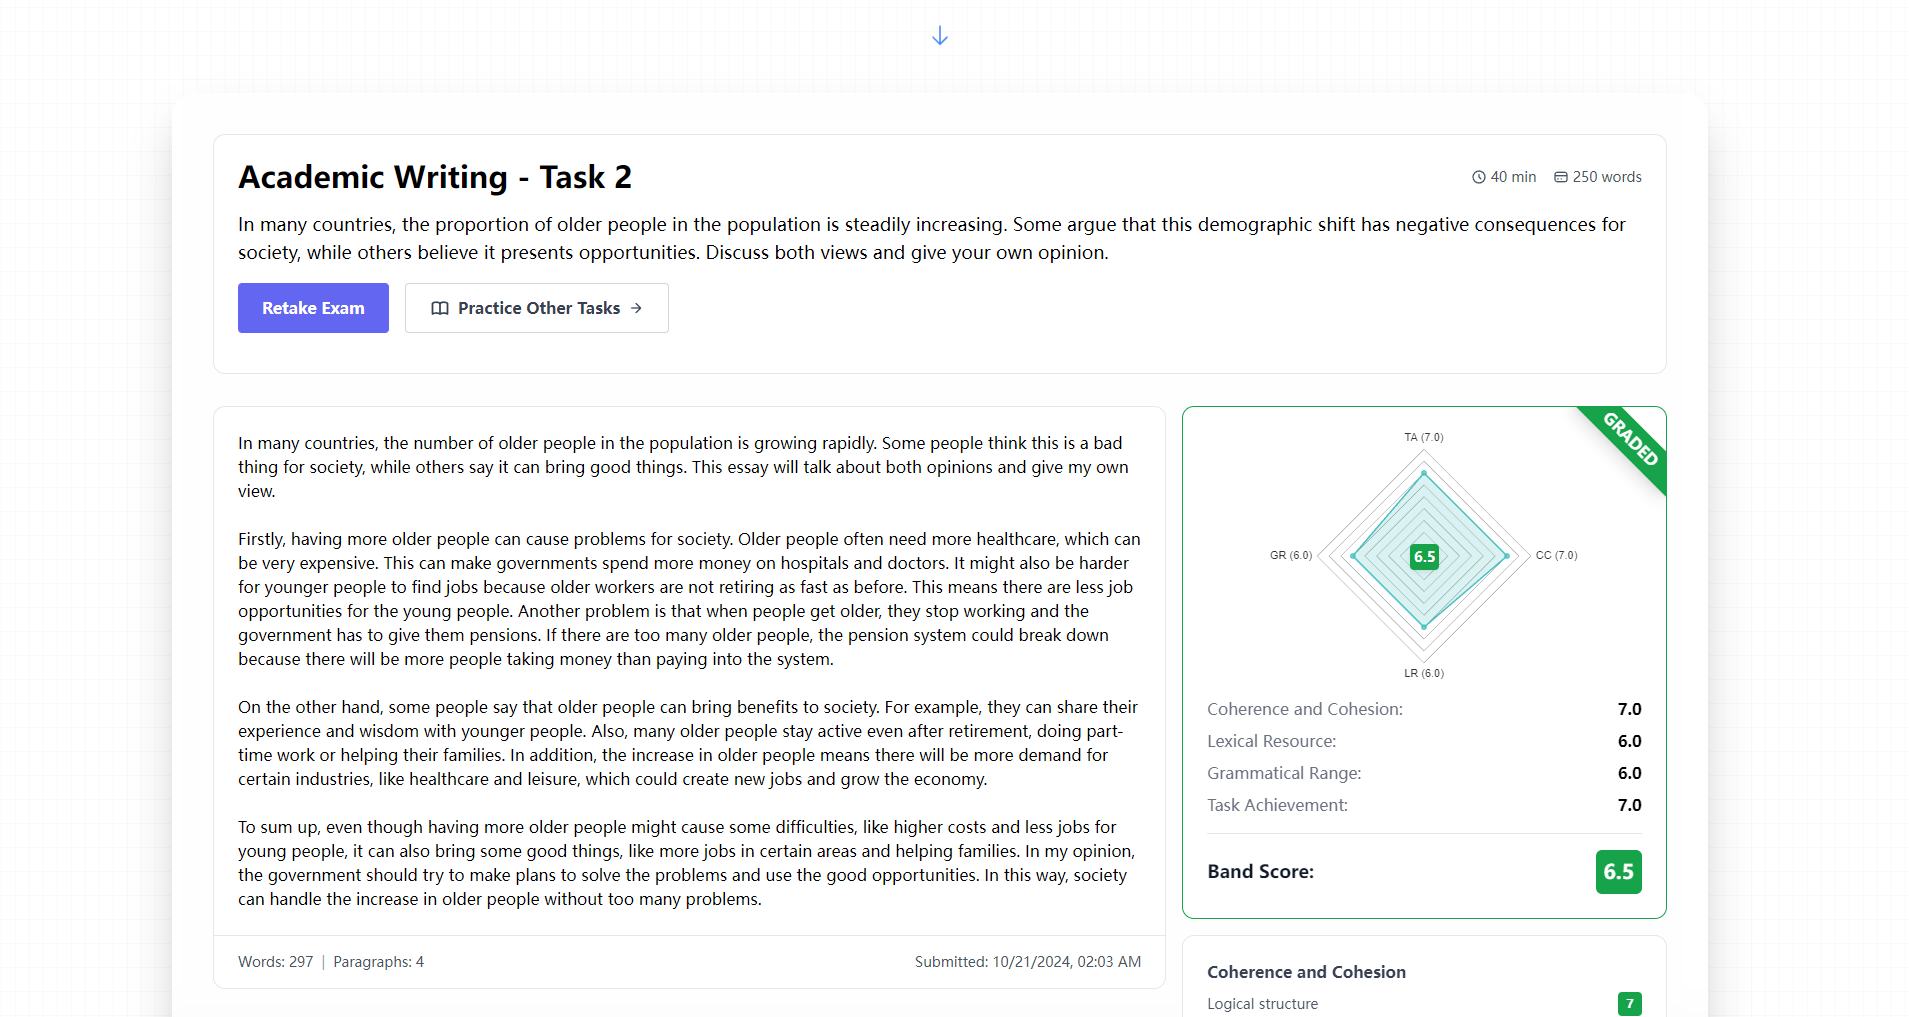The height and width of the screenshot is (1017, 1909).
Task: Select the Task Achievement score row
Action: point(1423,805)
